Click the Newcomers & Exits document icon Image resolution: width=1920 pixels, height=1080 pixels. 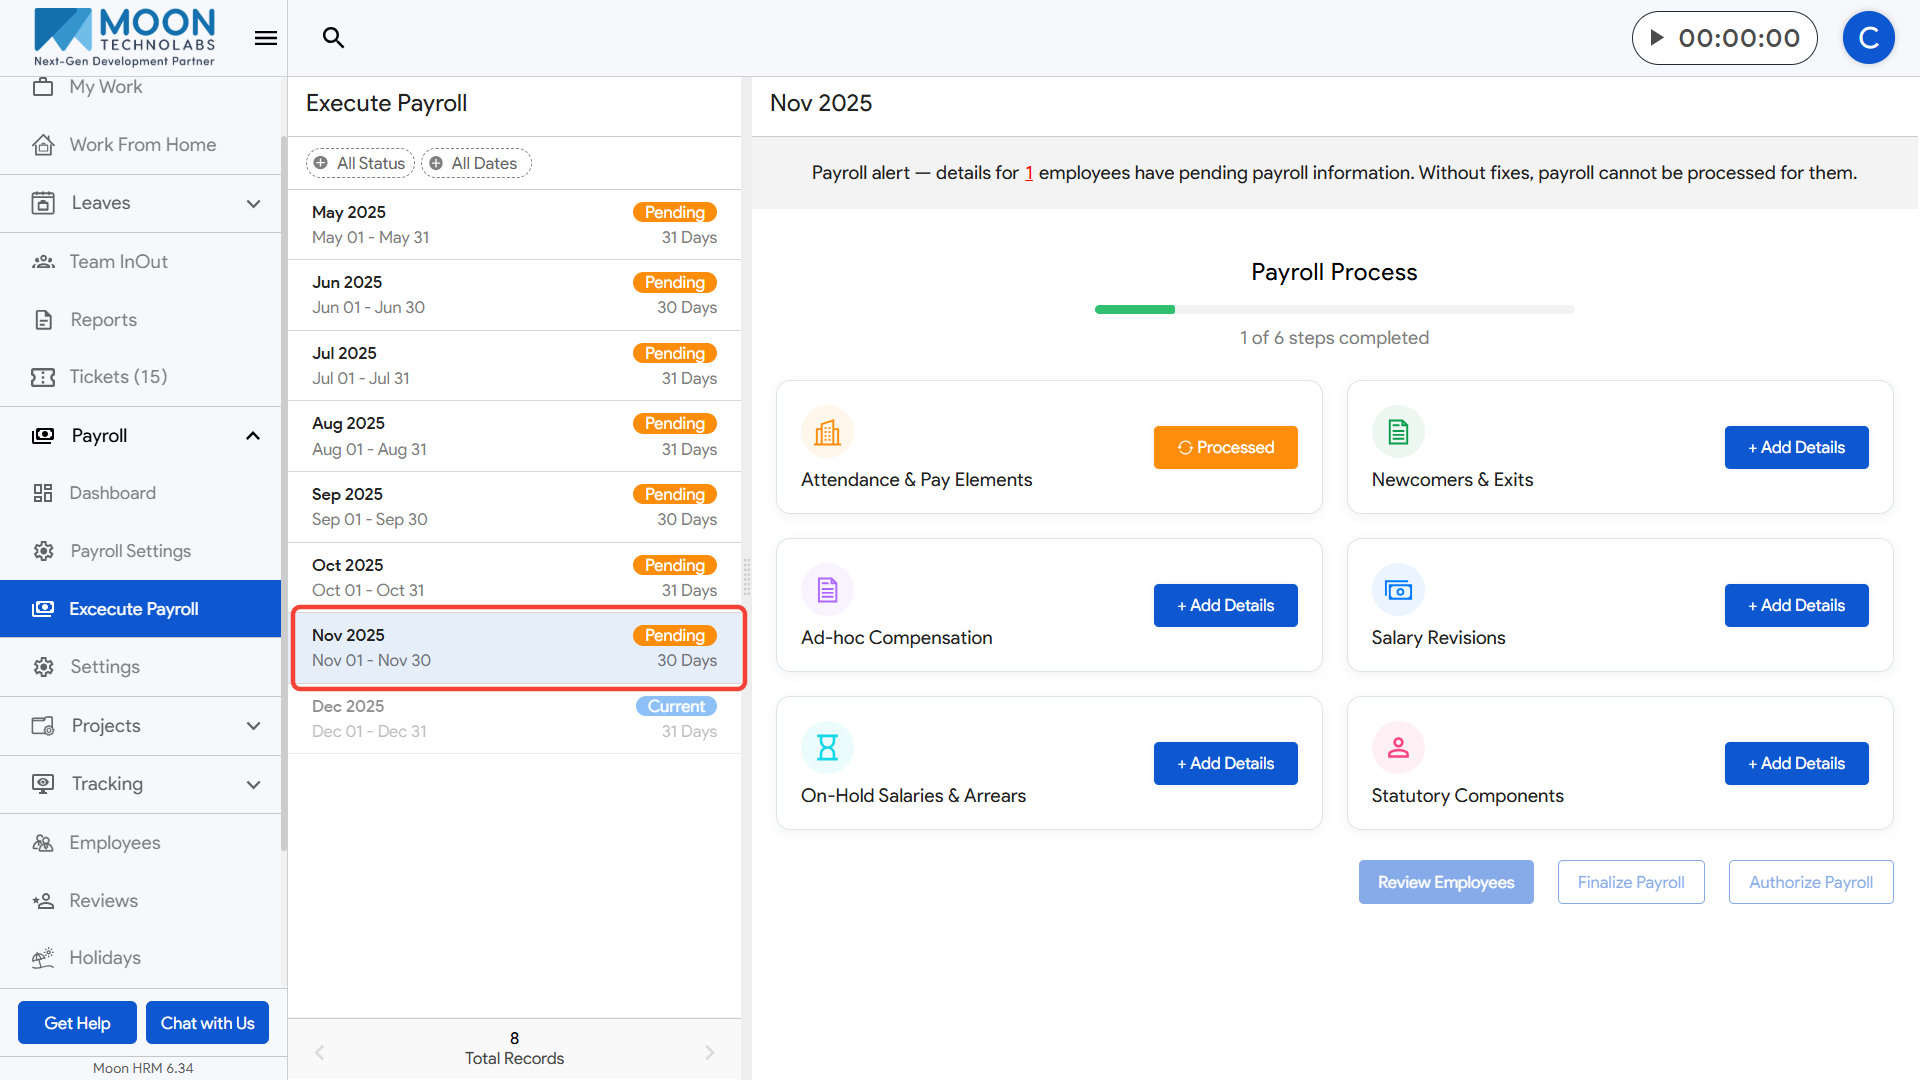(1398, 432)
